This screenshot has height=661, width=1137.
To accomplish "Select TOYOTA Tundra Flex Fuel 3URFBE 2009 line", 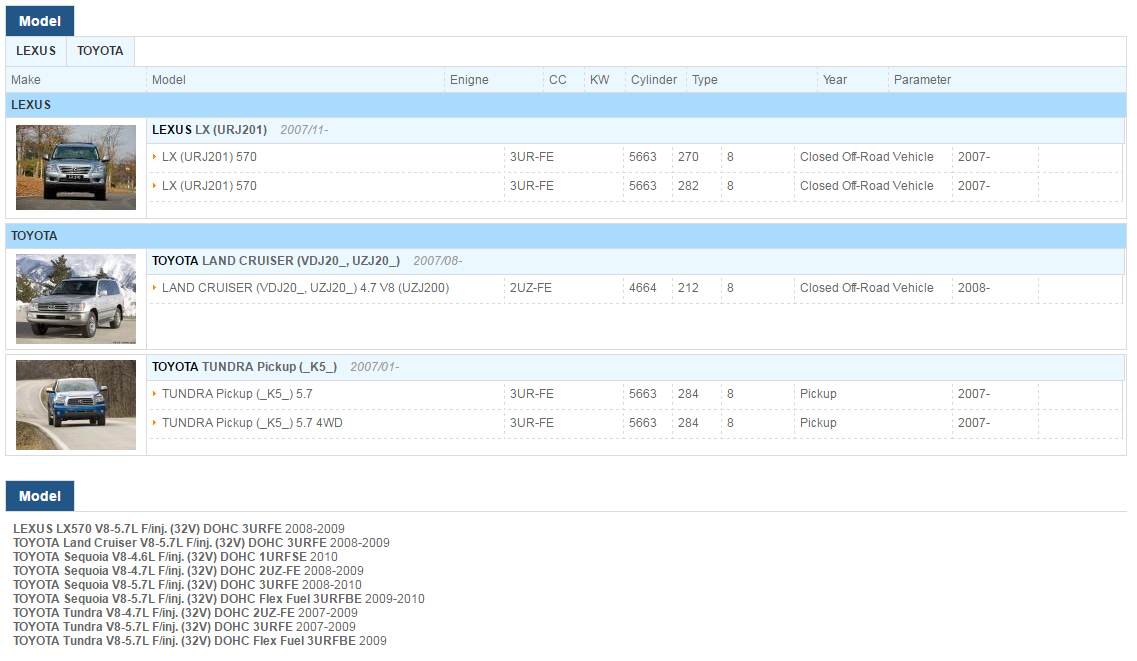I will [200, 641].
